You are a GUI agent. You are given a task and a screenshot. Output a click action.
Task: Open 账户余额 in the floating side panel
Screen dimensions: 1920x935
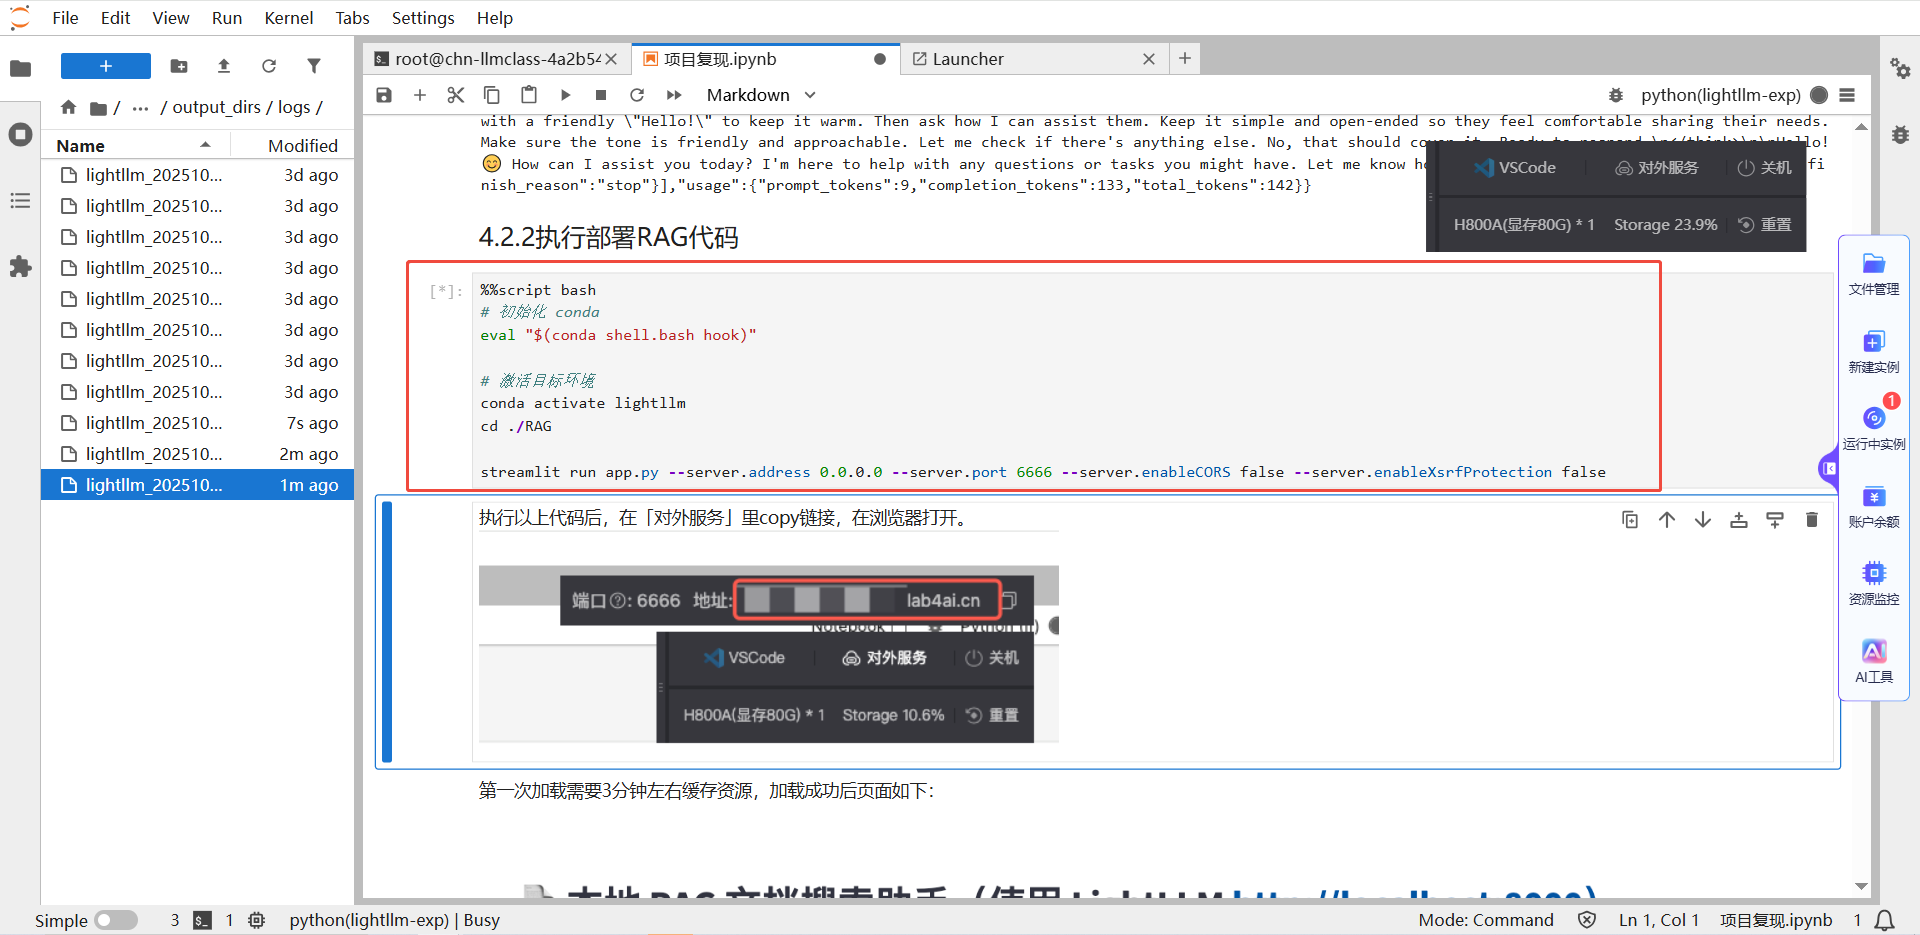pyautogui.click(x=1873, y=507)
